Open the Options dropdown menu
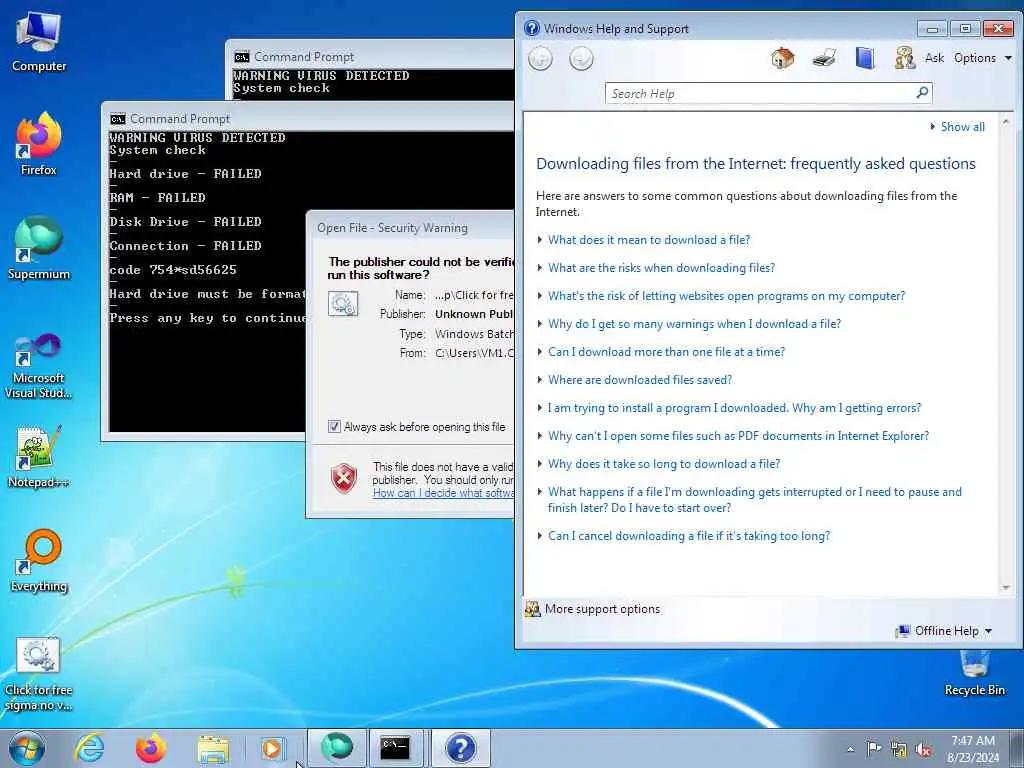1024x768 pixels. click(x=982, y=58)
